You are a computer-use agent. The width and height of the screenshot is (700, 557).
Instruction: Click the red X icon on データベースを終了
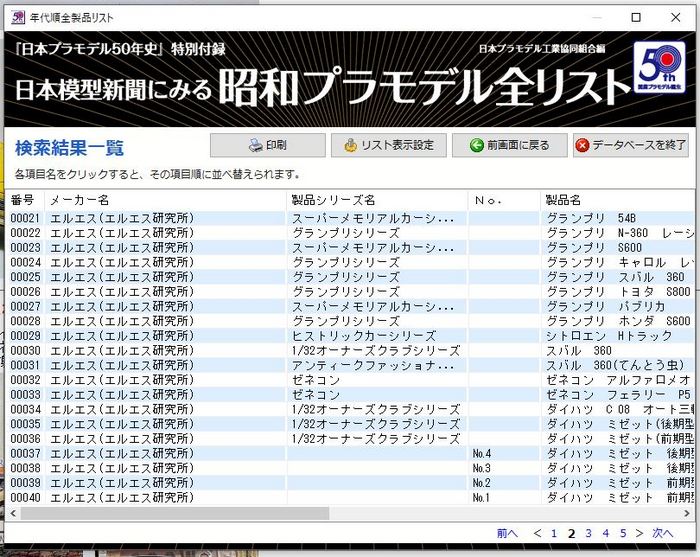582,145
